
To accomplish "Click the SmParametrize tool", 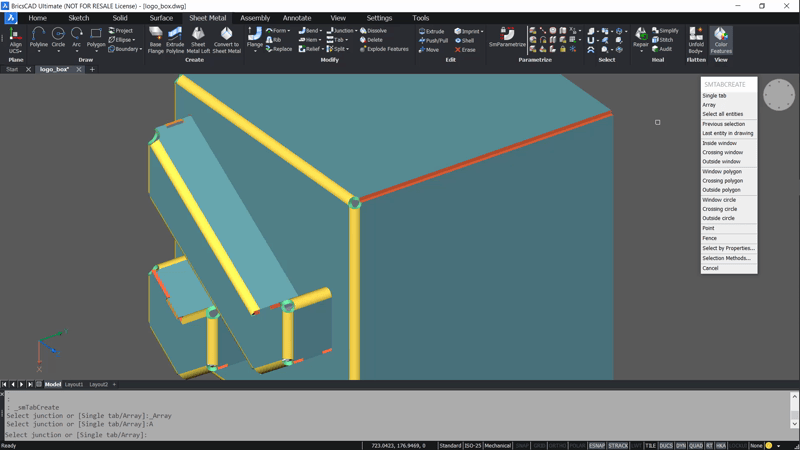I will click(507, 37).
